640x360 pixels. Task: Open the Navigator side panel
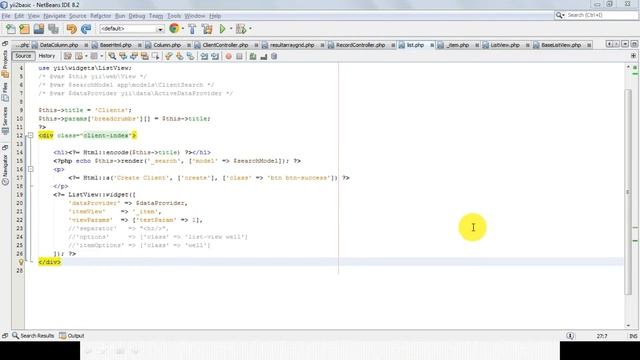pyautogui.click(x=5, y=169)
